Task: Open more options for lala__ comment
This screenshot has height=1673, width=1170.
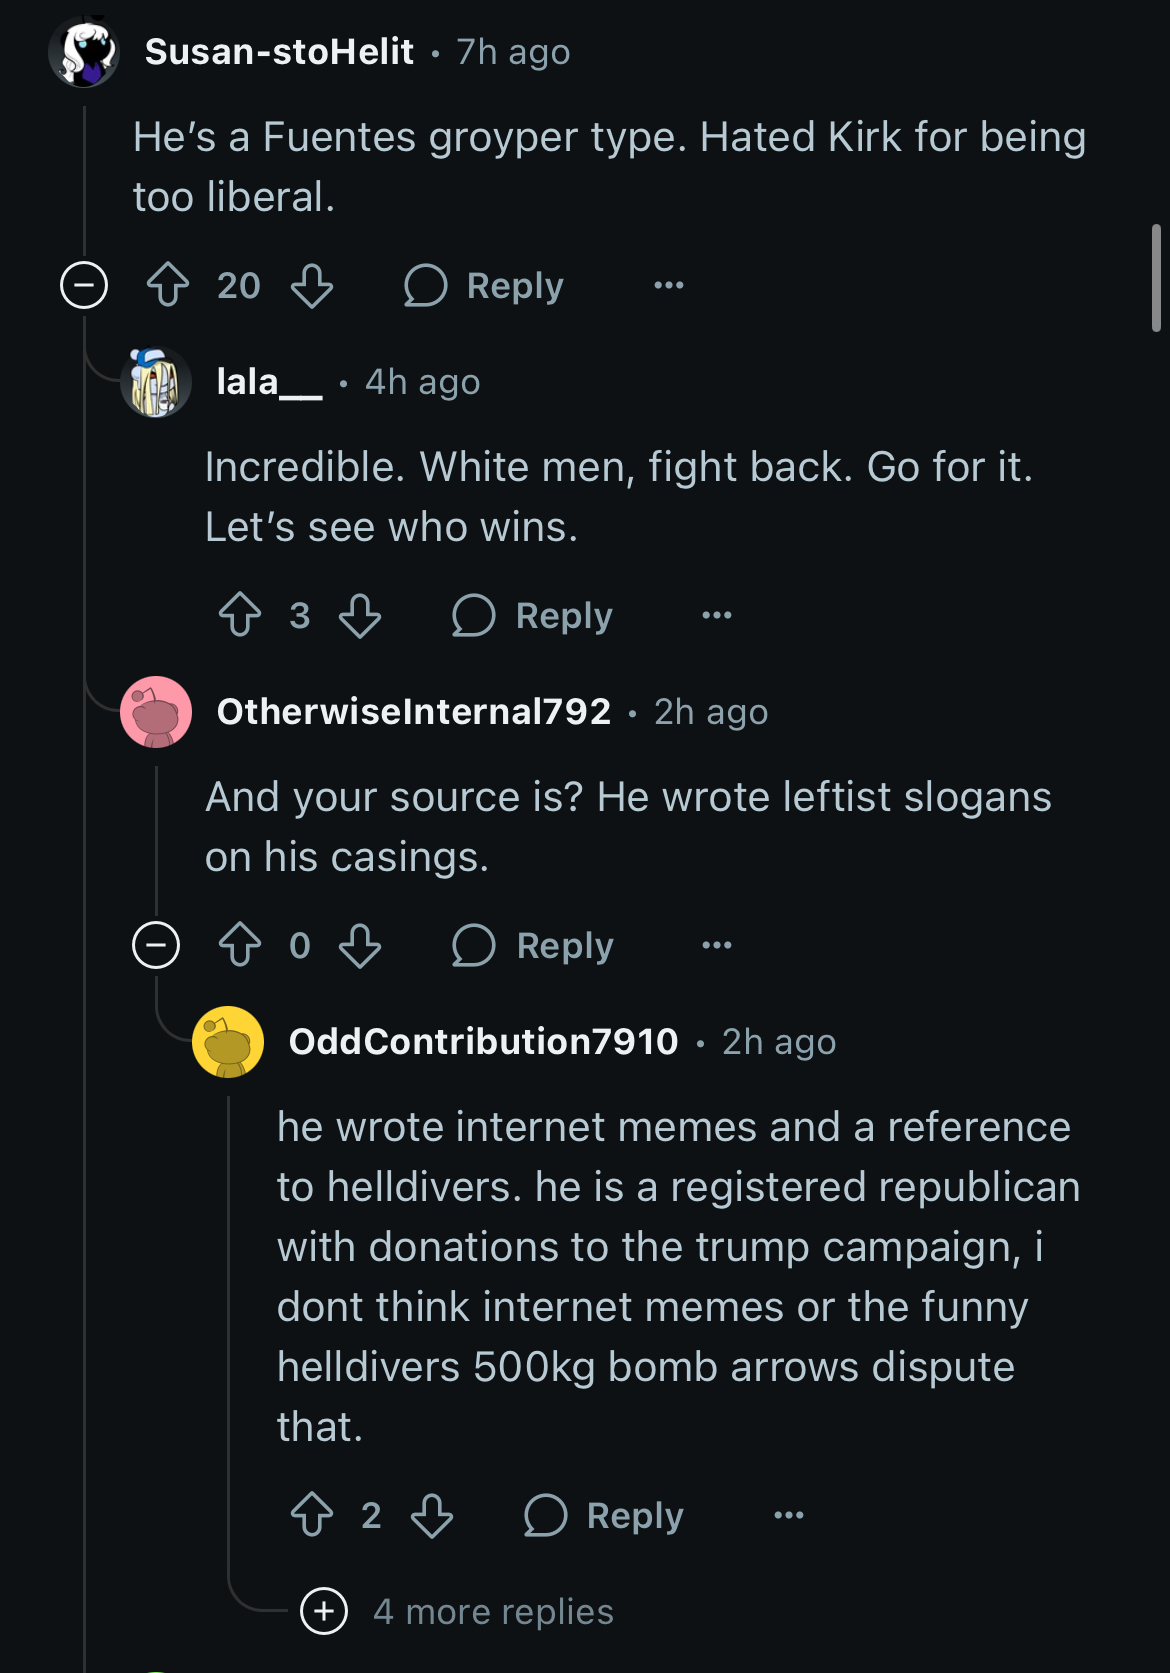Action: (717, 615)
